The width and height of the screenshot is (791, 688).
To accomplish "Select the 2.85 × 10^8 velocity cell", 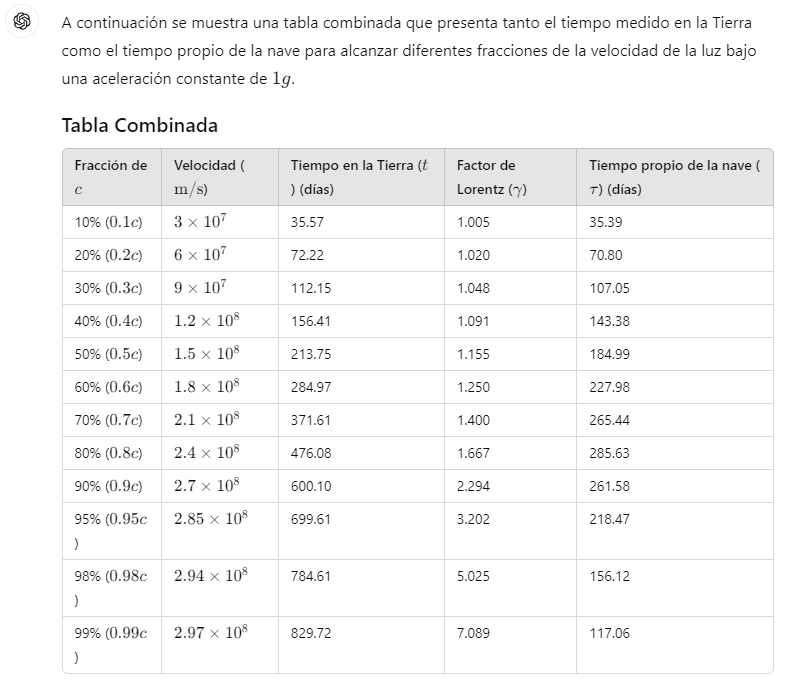I will pos(220,531).
